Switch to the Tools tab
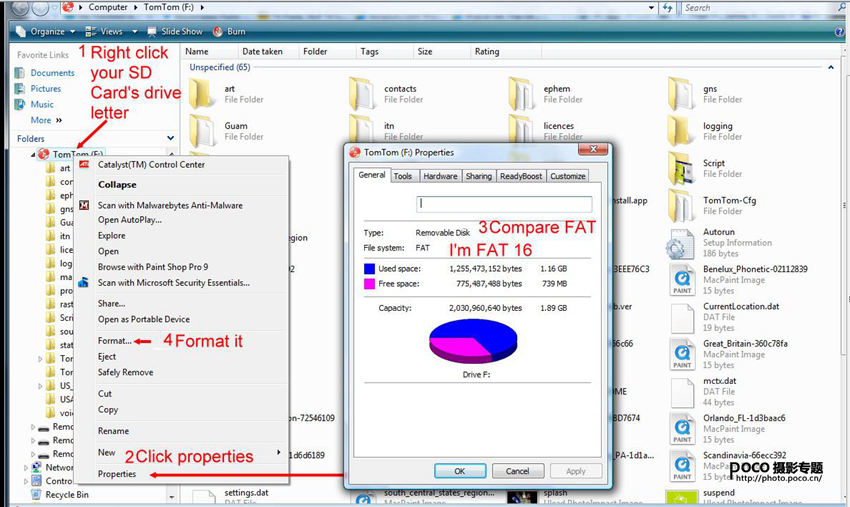 point(403,176)
